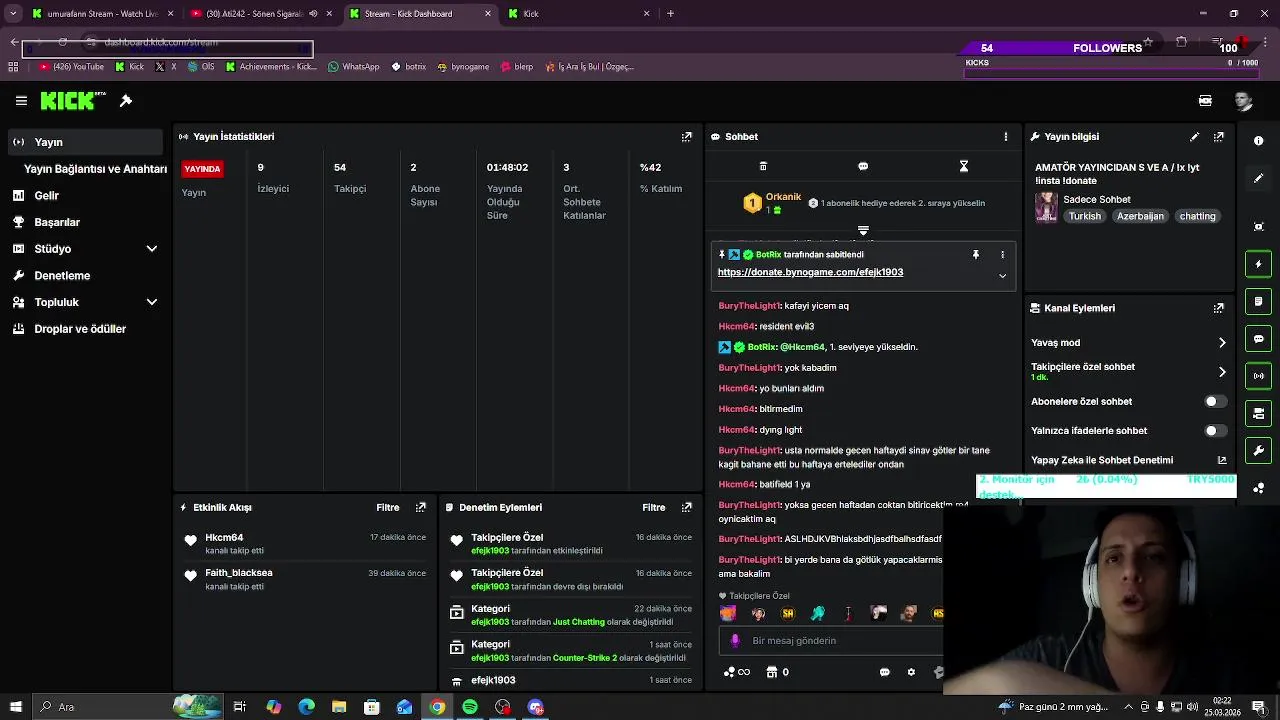Click the Azerbaijan tag in stream info
The height and width of the screenshot is (720, 1280).
pos(1140,216)
